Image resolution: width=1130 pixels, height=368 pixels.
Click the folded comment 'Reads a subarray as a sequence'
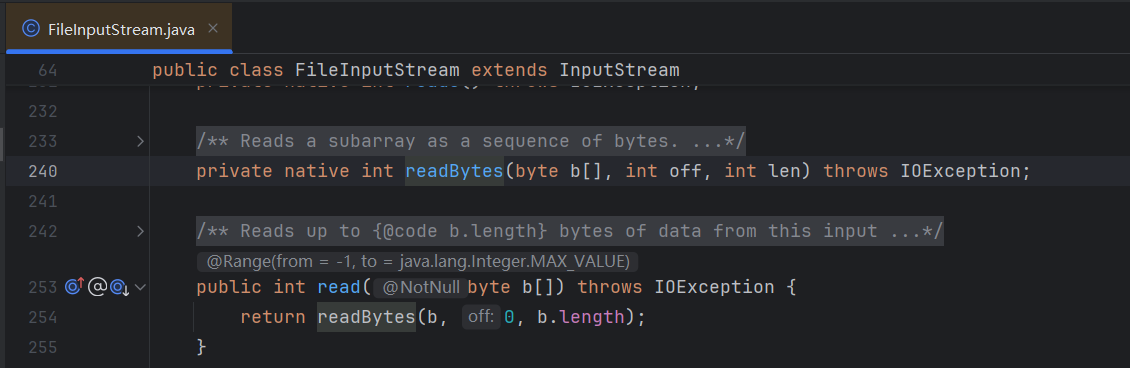[x=471, y=141]
